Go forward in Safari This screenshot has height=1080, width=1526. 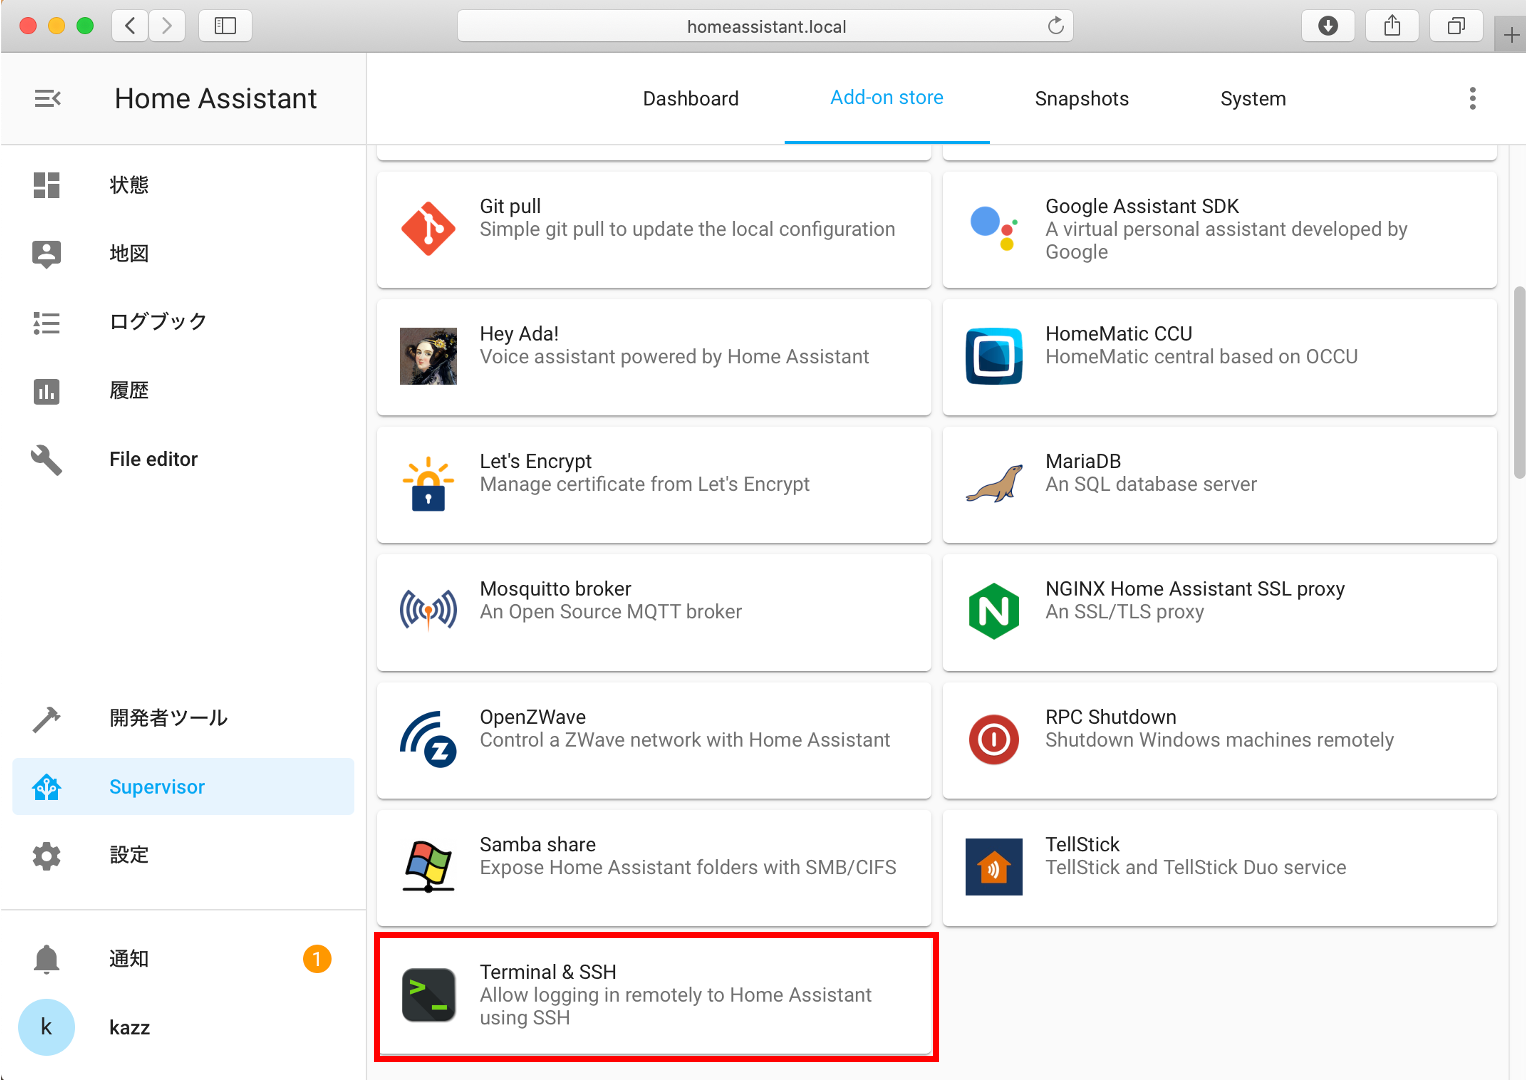(x=167, y=26)
